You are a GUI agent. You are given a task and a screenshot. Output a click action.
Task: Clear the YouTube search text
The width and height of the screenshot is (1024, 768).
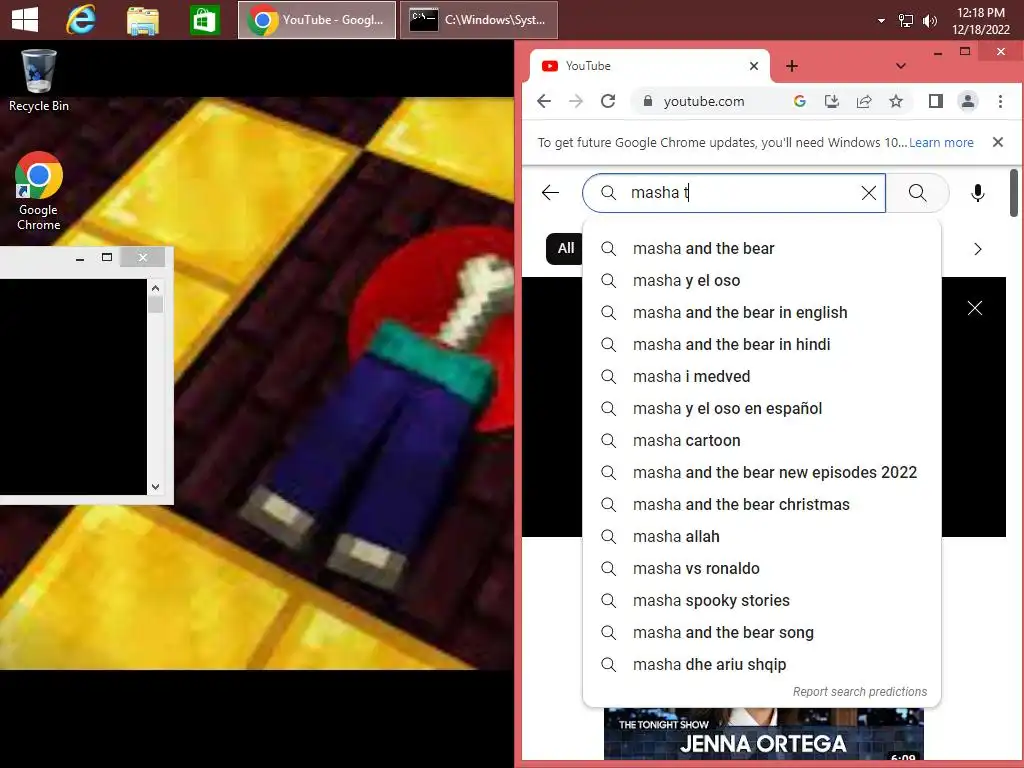pyautogui.click(x=869, y=193)
